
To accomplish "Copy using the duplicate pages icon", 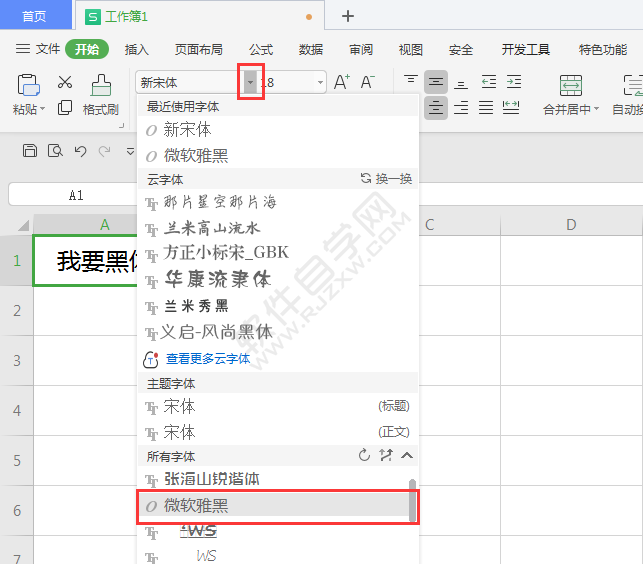I will coord(65,107).
